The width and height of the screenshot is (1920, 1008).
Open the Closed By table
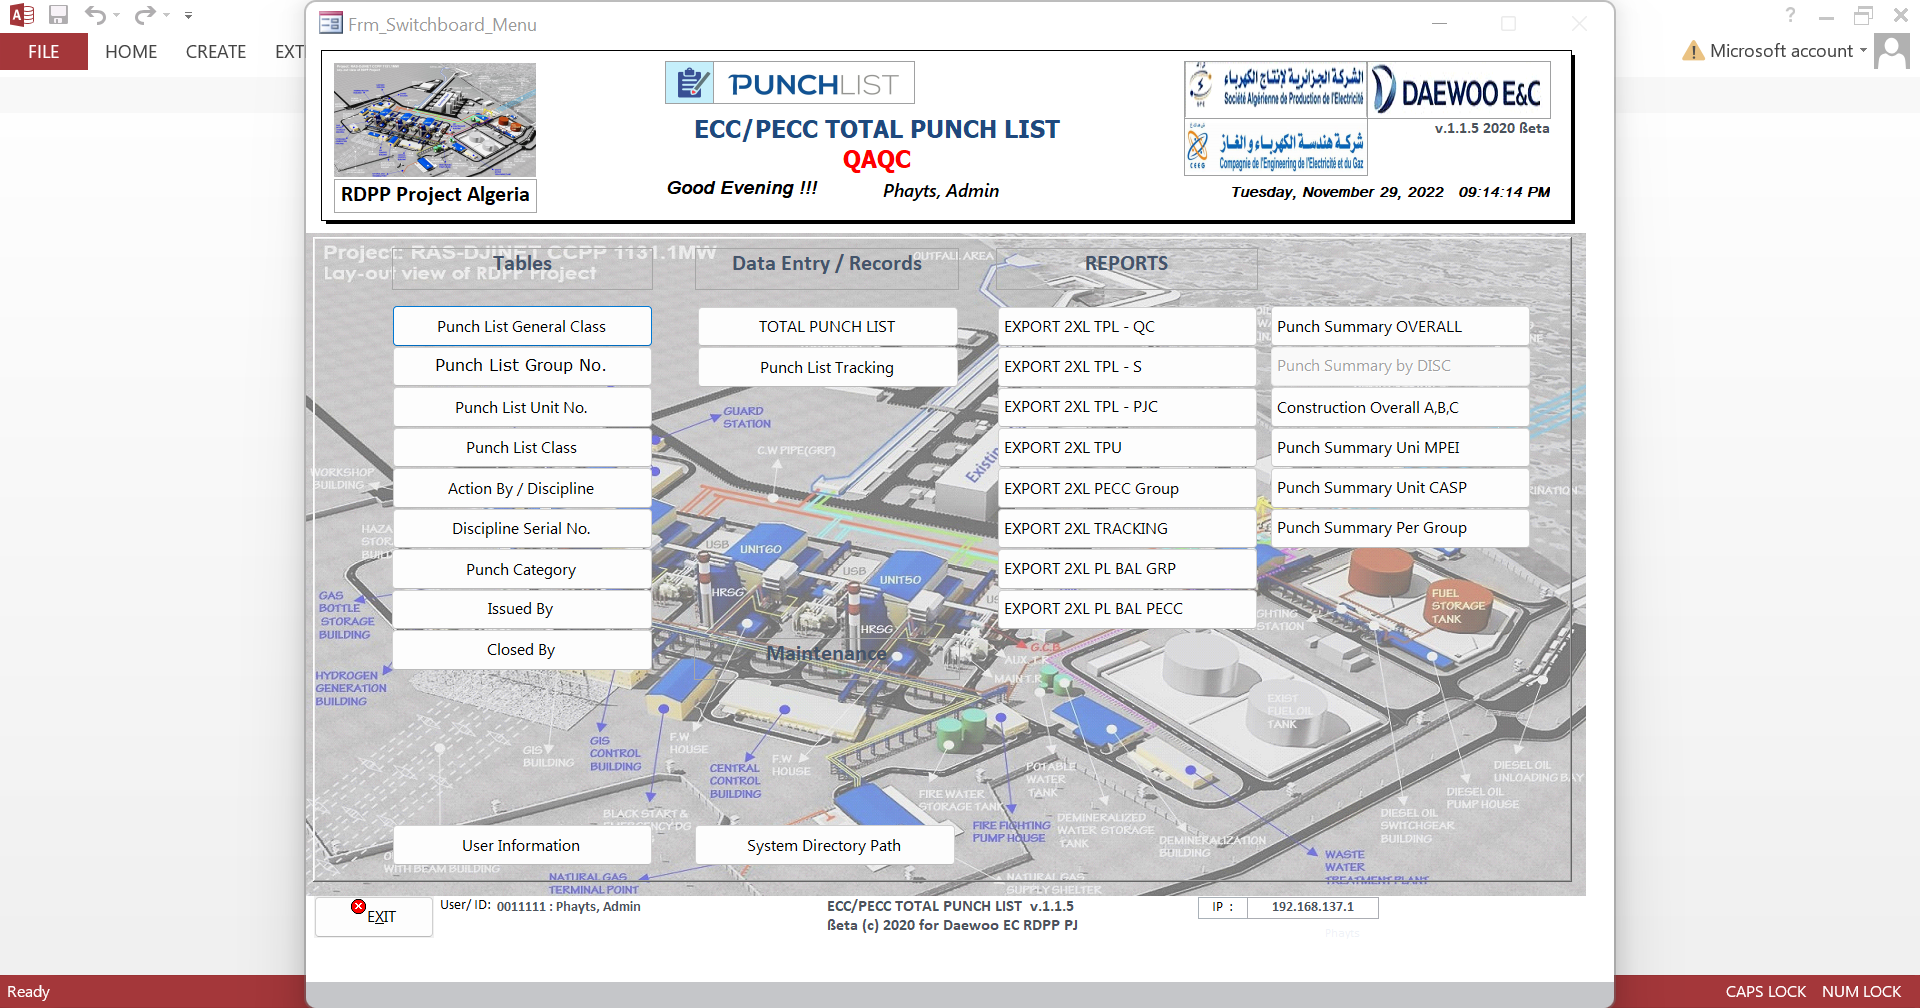click(x=522, y=650)
